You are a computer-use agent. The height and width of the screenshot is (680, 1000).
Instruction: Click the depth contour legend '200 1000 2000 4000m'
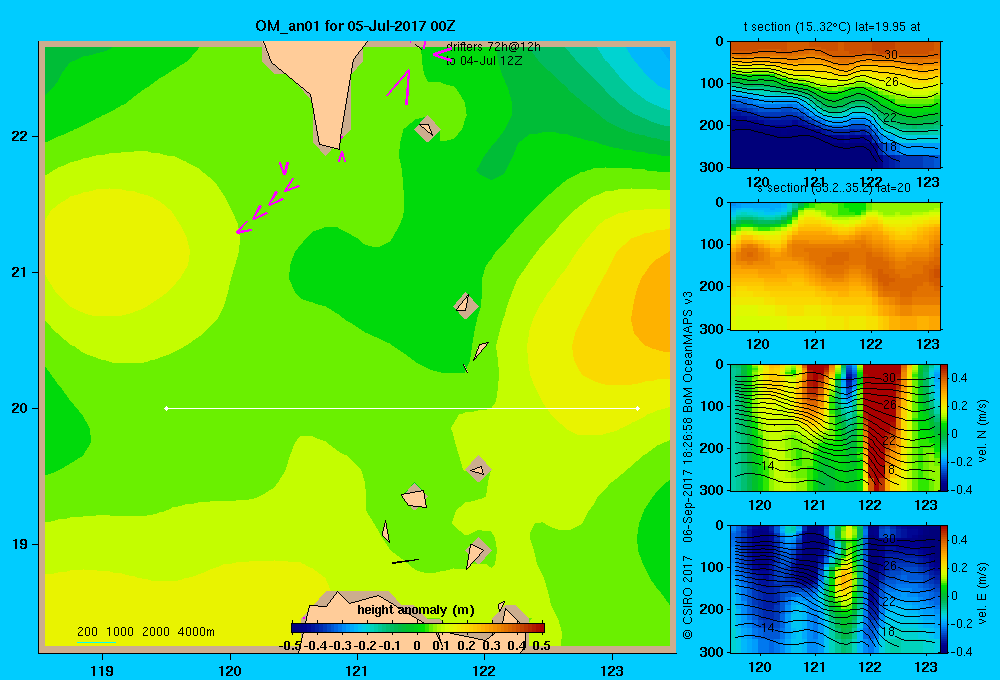145,632
